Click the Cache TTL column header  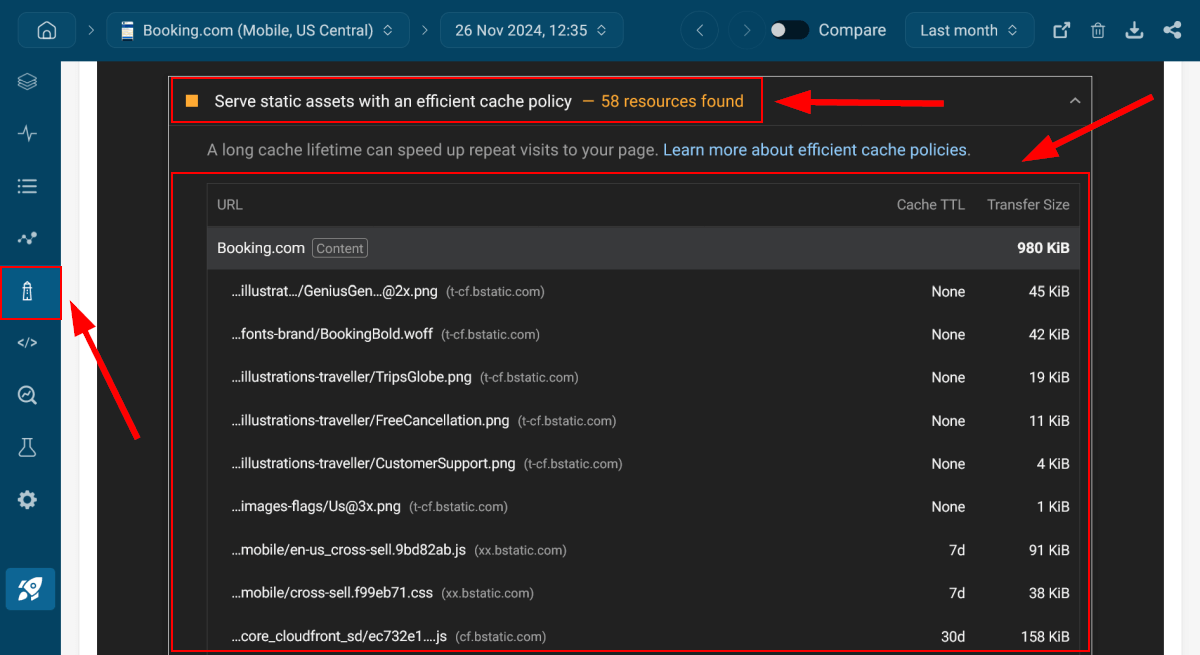931,205
